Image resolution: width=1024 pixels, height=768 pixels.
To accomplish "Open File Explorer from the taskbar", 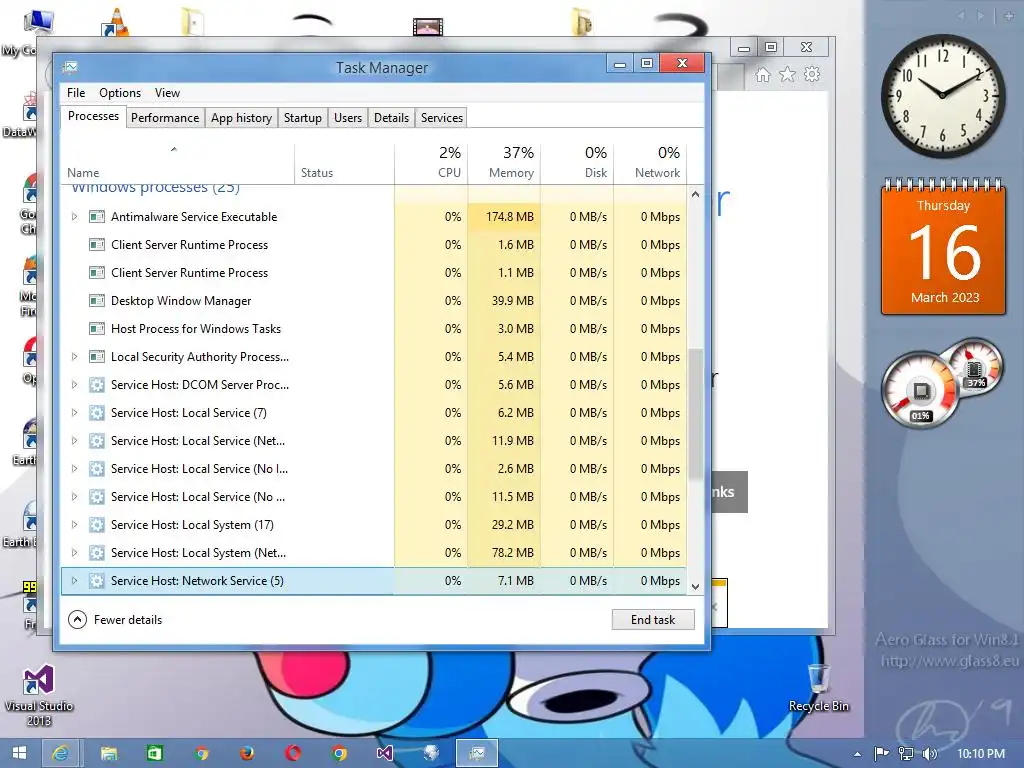I will coord(108,754).
